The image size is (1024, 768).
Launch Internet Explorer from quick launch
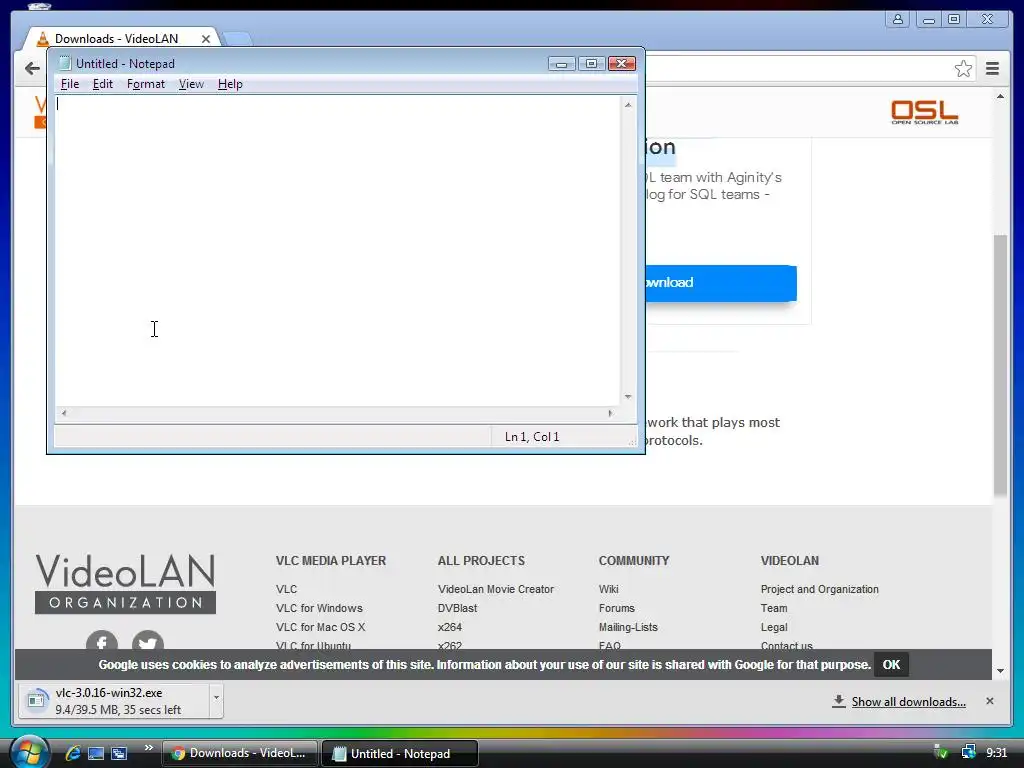[73, 753]
